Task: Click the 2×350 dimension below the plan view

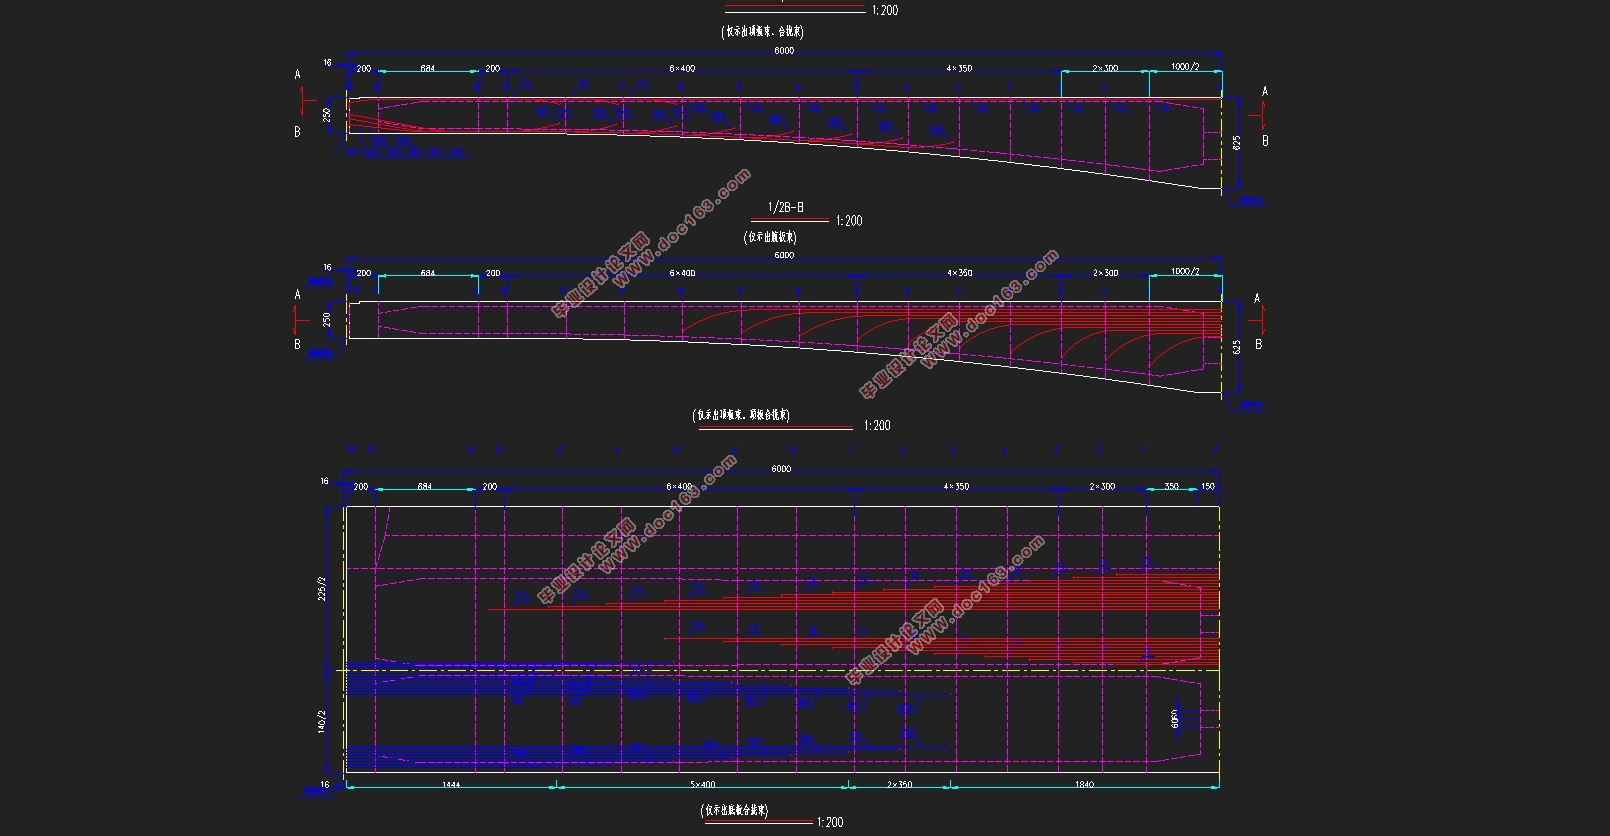Action: pyautogui.click(x=899, y=785)
